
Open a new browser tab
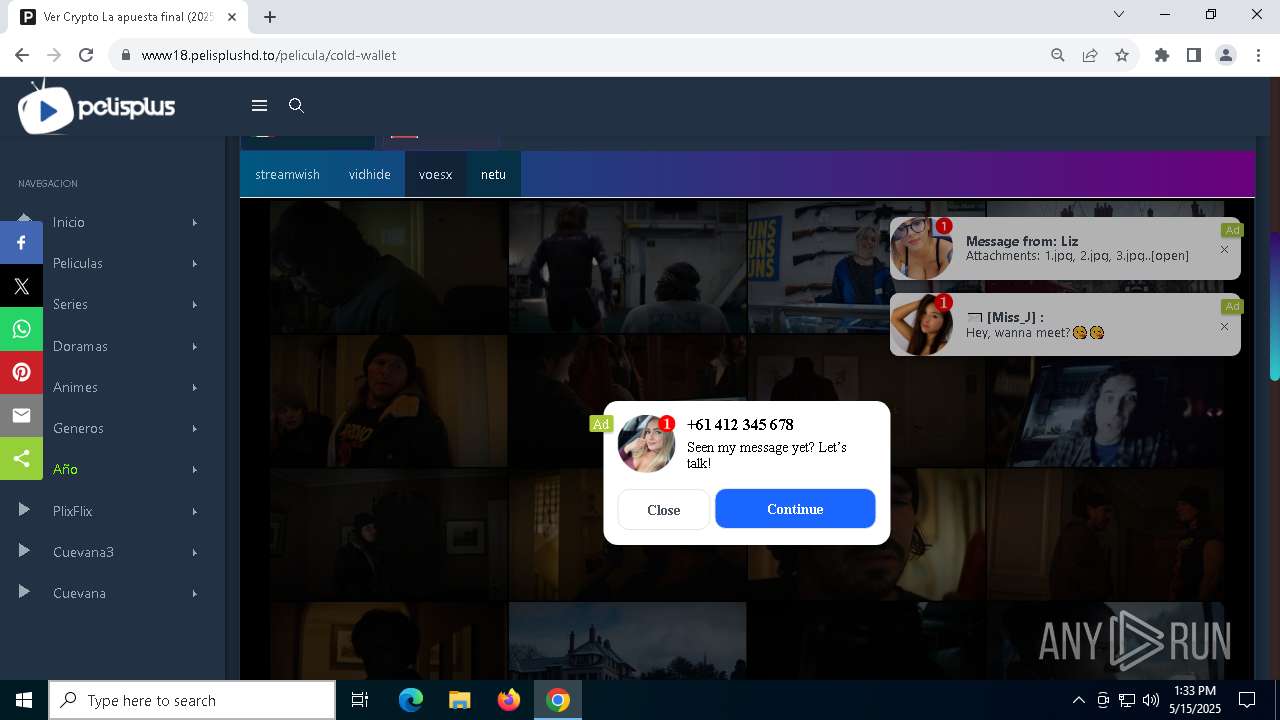270,17
